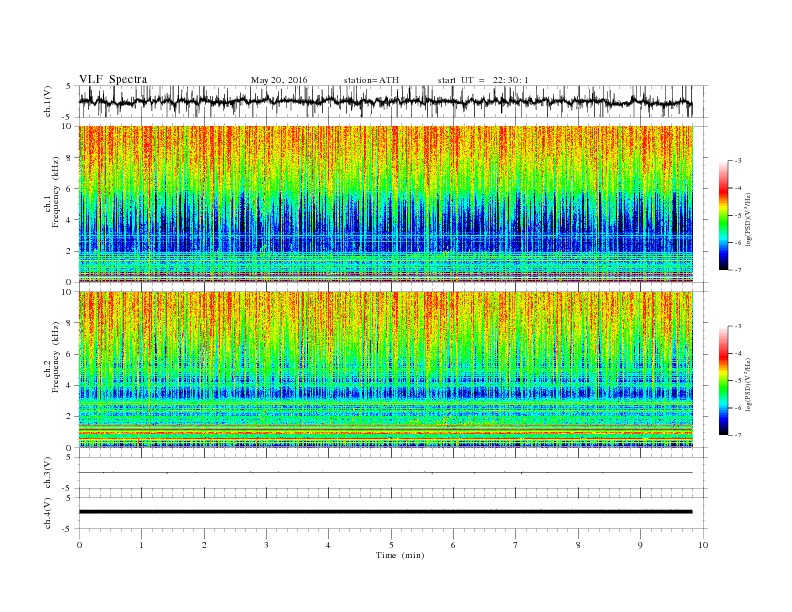Click the time axis tick label '3'

(x=266, y=545)
